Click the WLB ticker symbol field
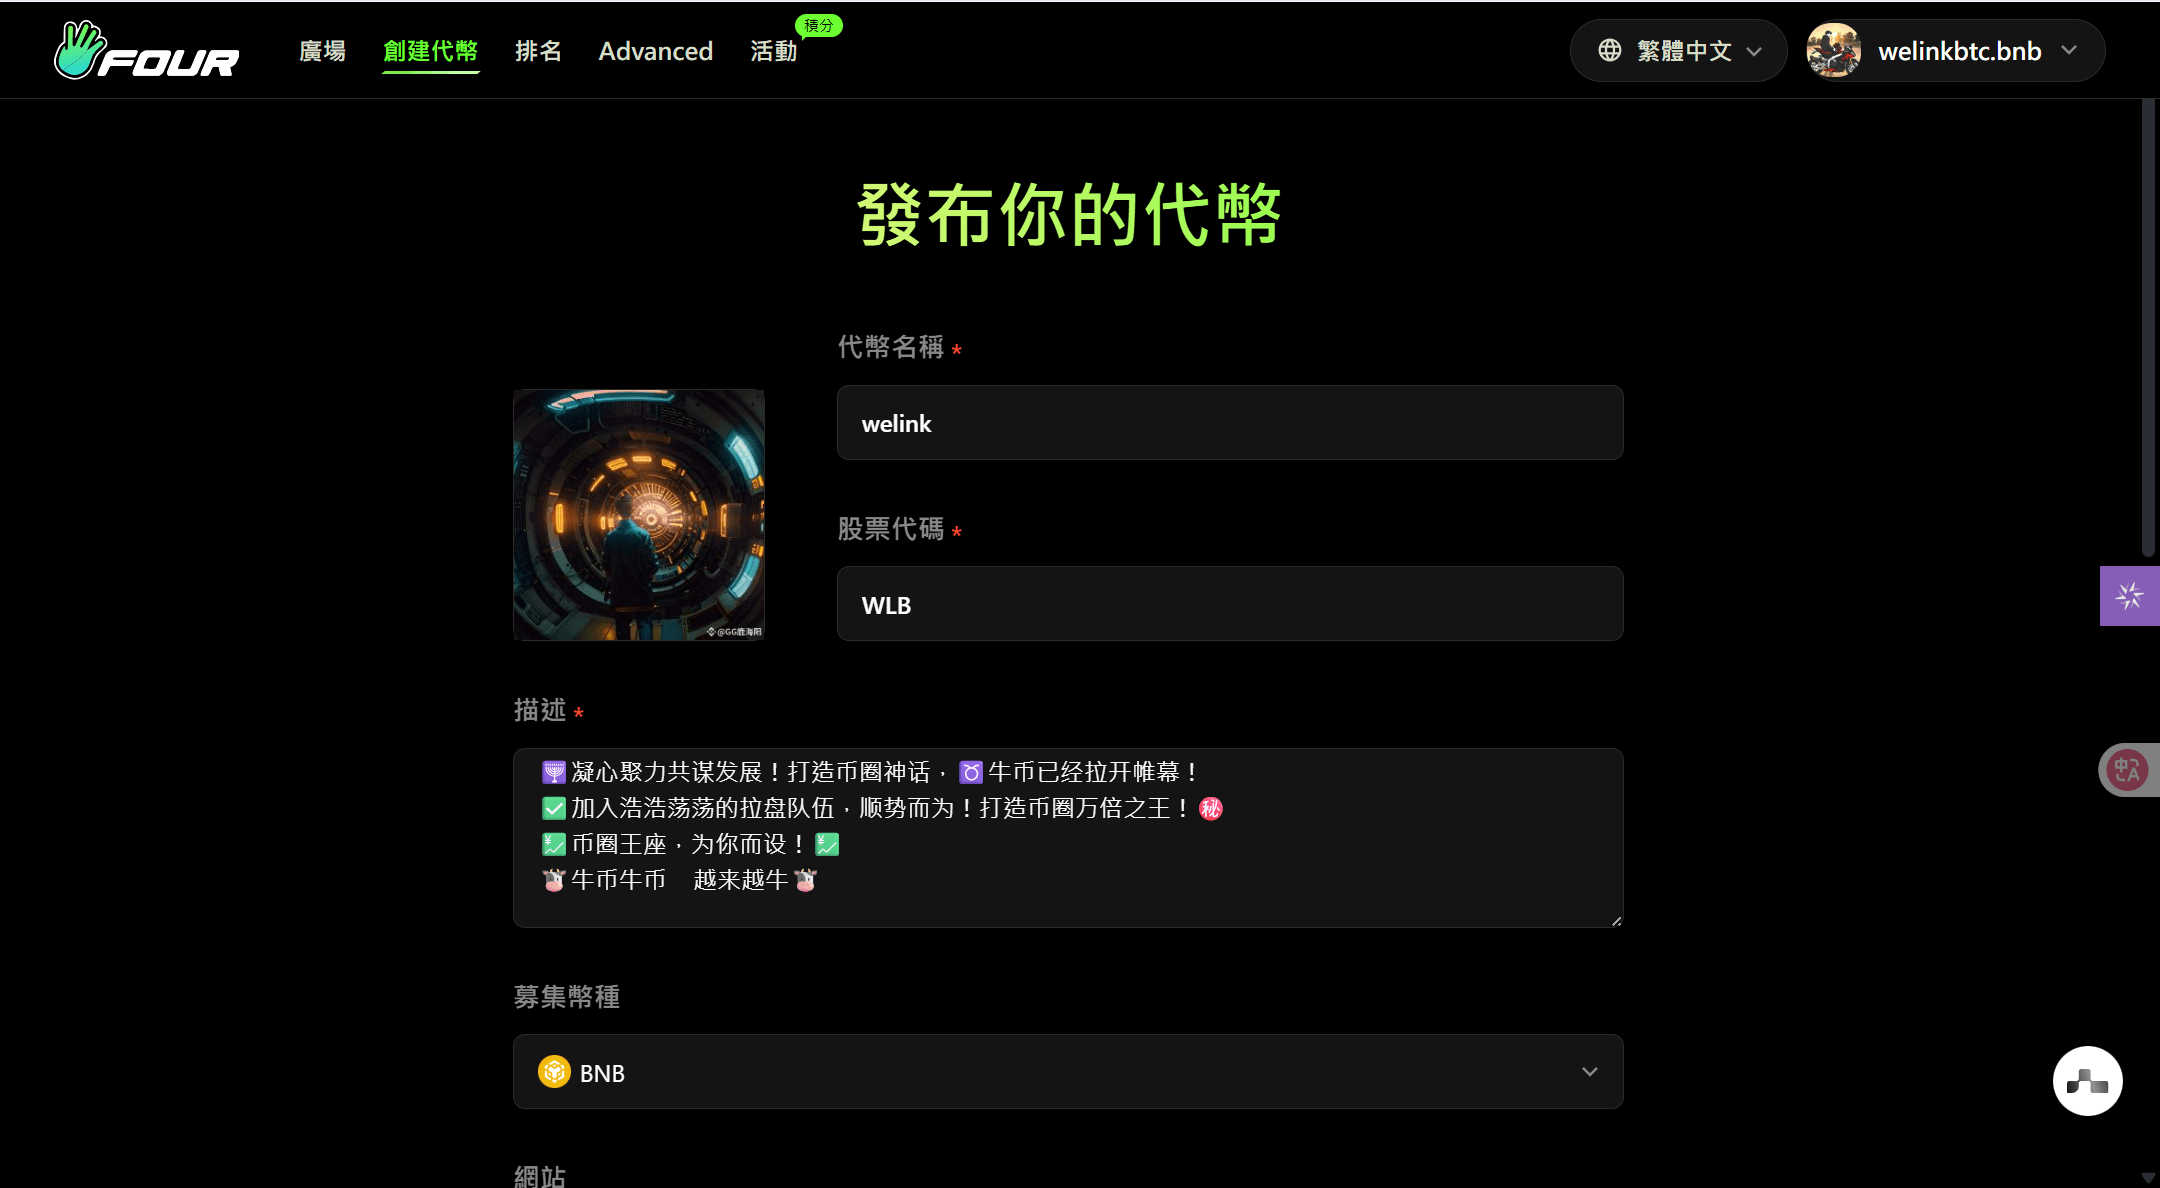 coord(1230,604)
